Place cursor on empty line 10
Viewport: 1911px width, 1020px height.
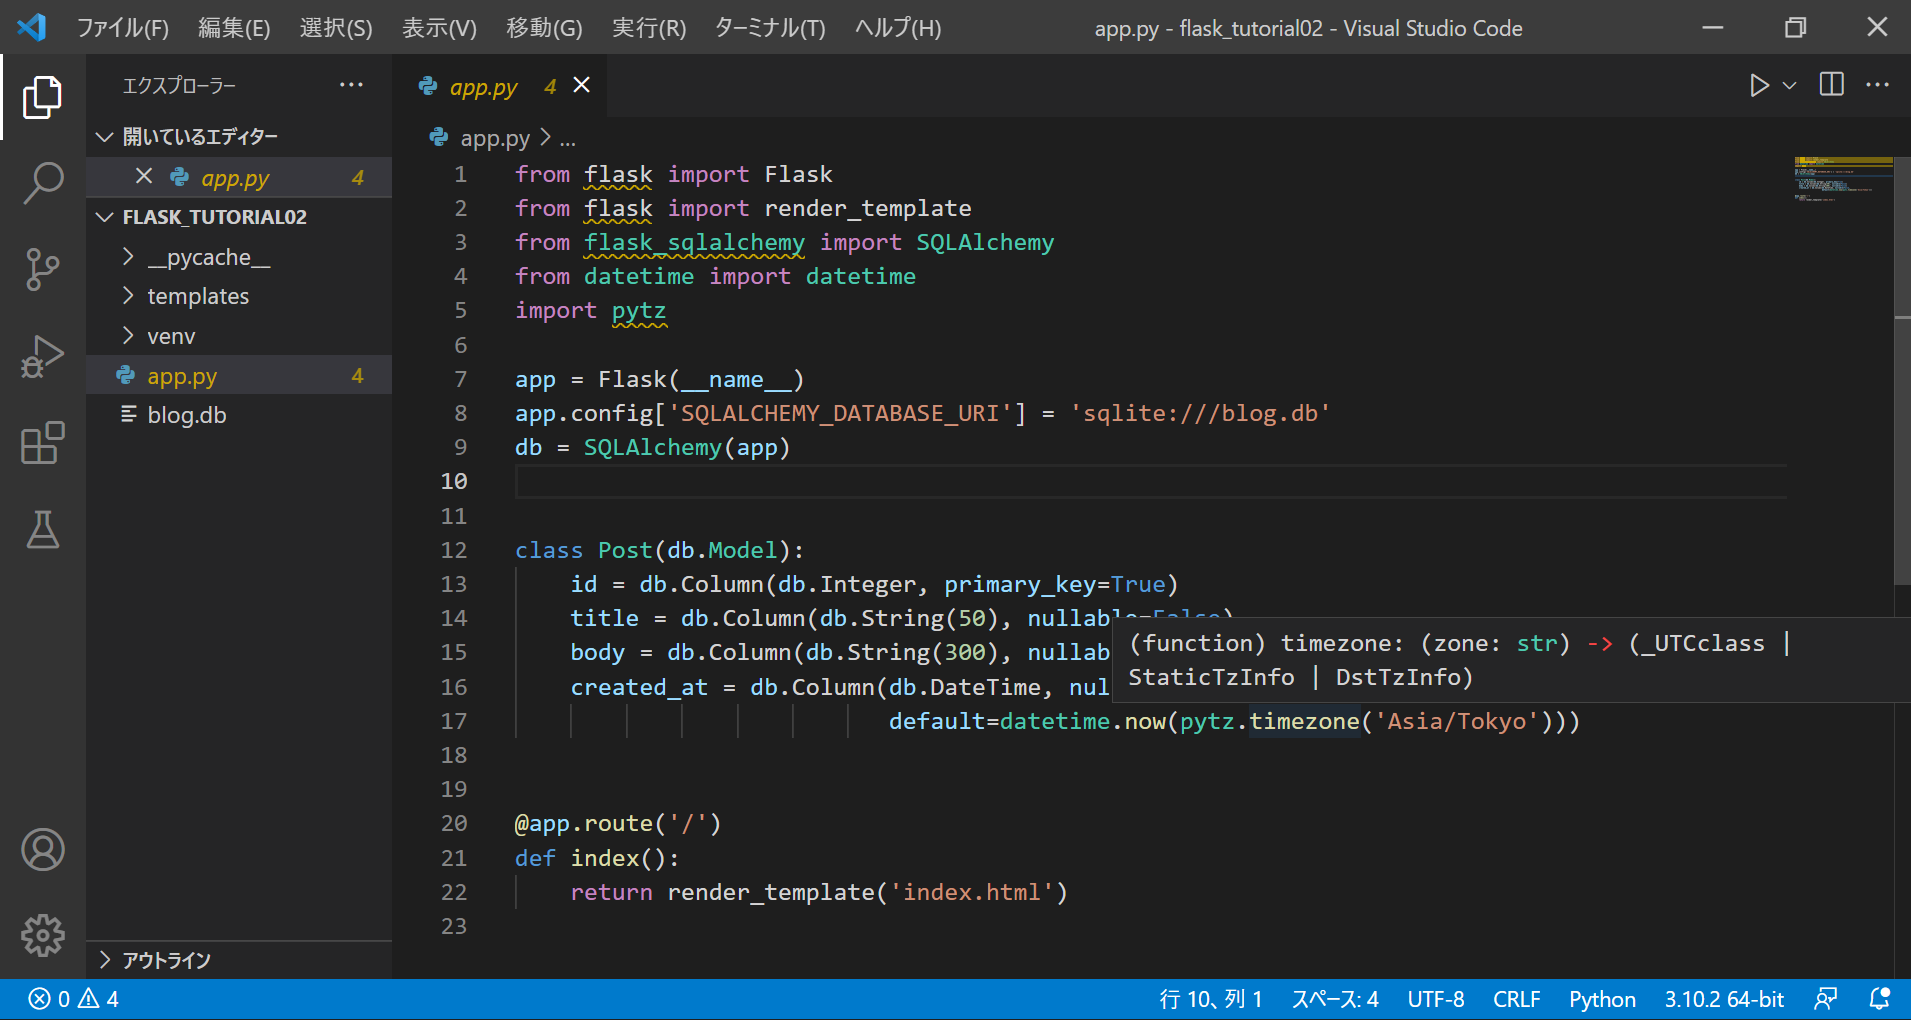(1150, 482)
